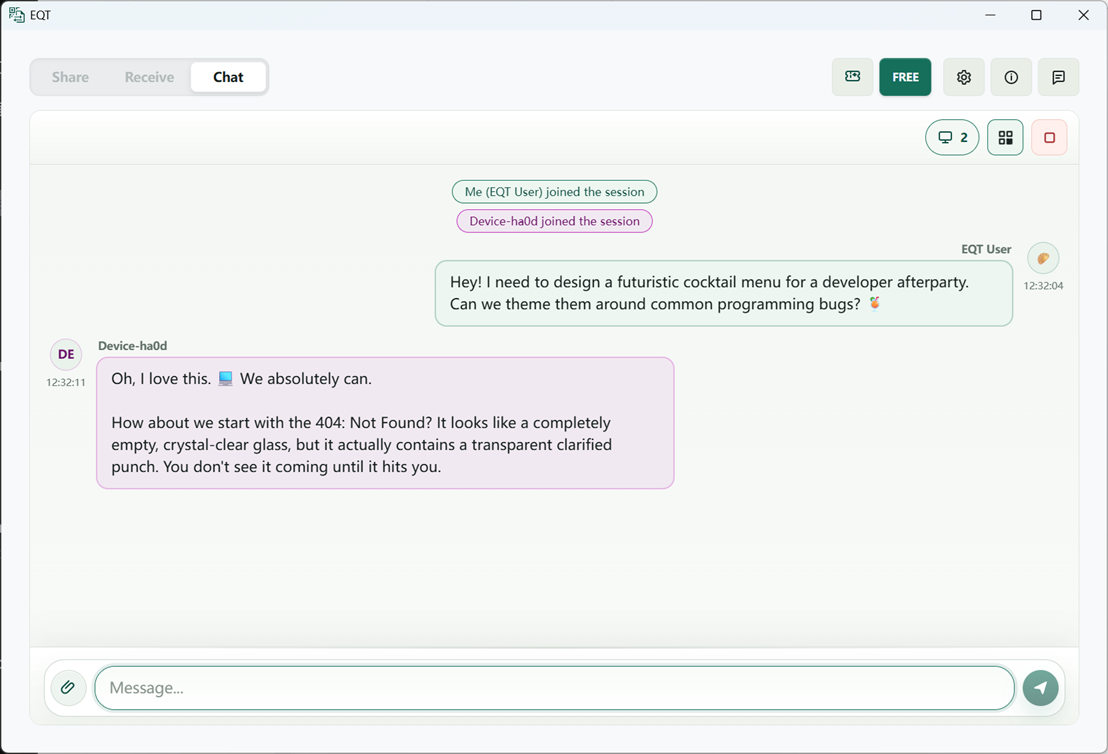The width and height of the screenshot is (1108, 754).
Task: Open the info circle icon
Action: [x=1011, y=77]
